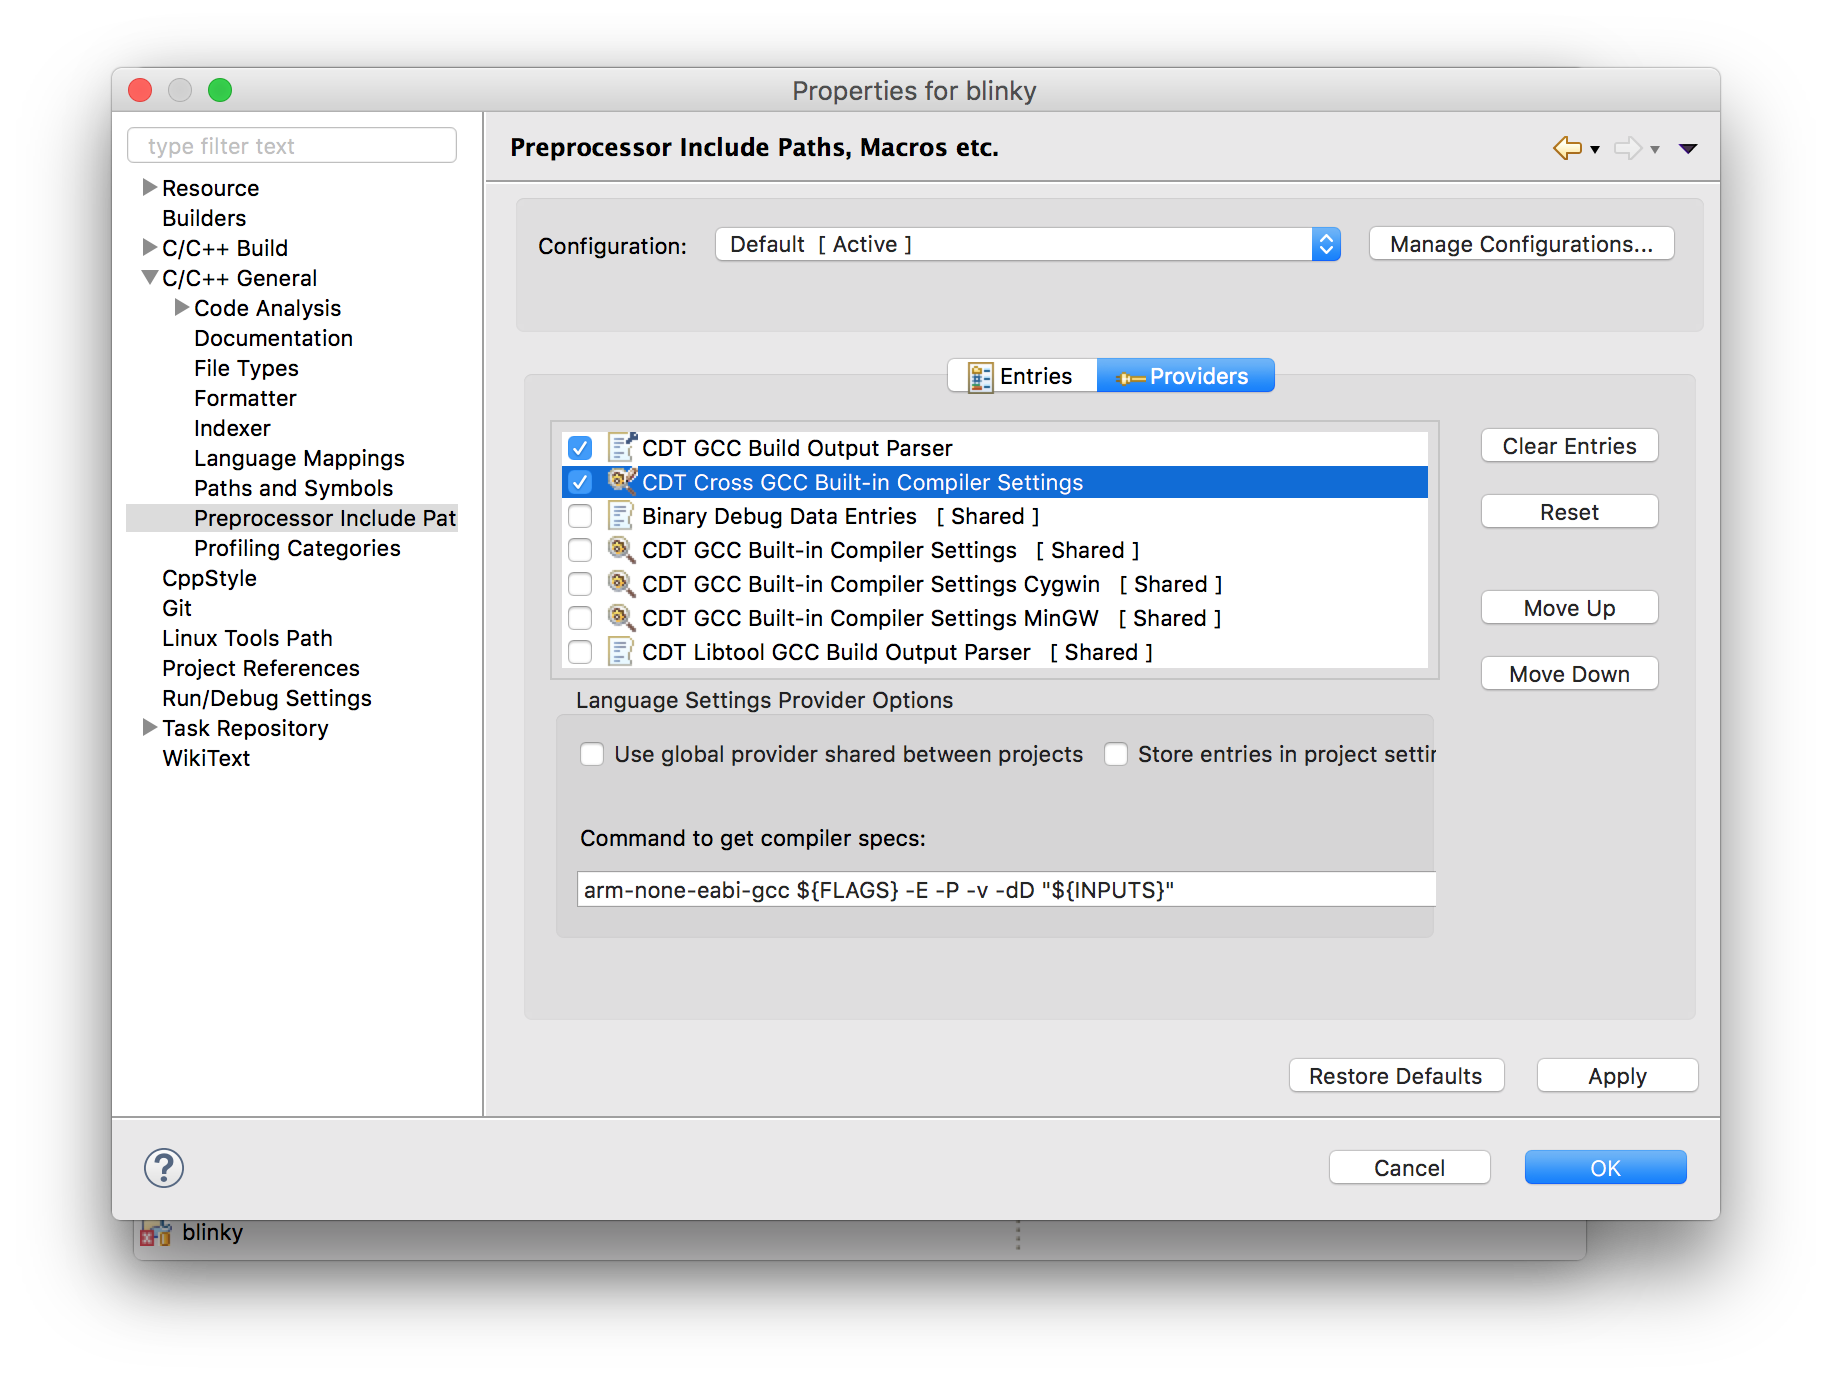
Task: Click the Apply button
Action: [x=1617, y=1076]
